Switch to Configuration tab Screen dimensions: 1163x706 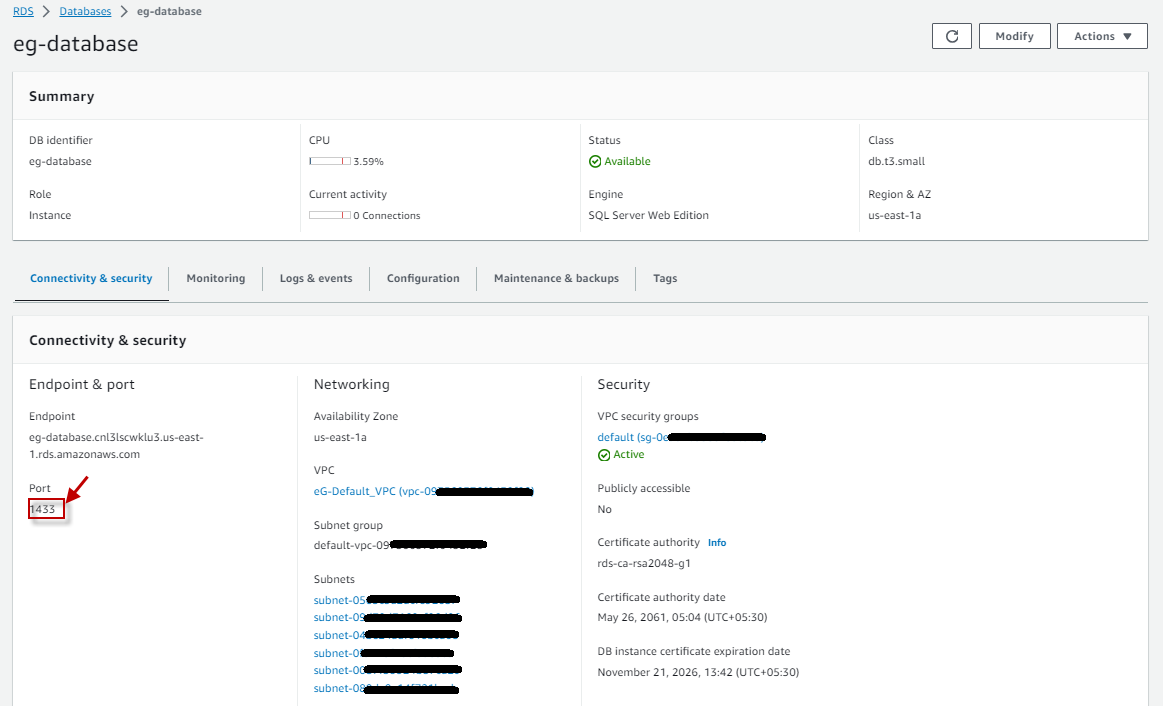[423, 278]
